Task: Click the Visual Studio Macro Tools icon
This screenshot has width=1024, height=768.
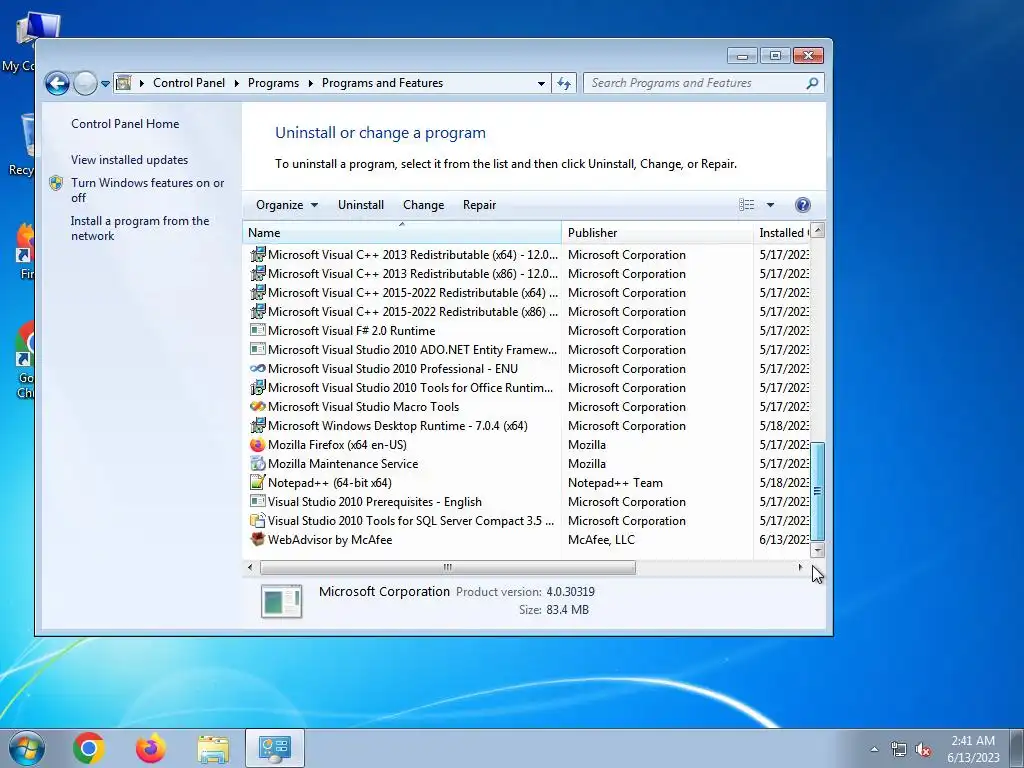Action: (x=258, y=406)
